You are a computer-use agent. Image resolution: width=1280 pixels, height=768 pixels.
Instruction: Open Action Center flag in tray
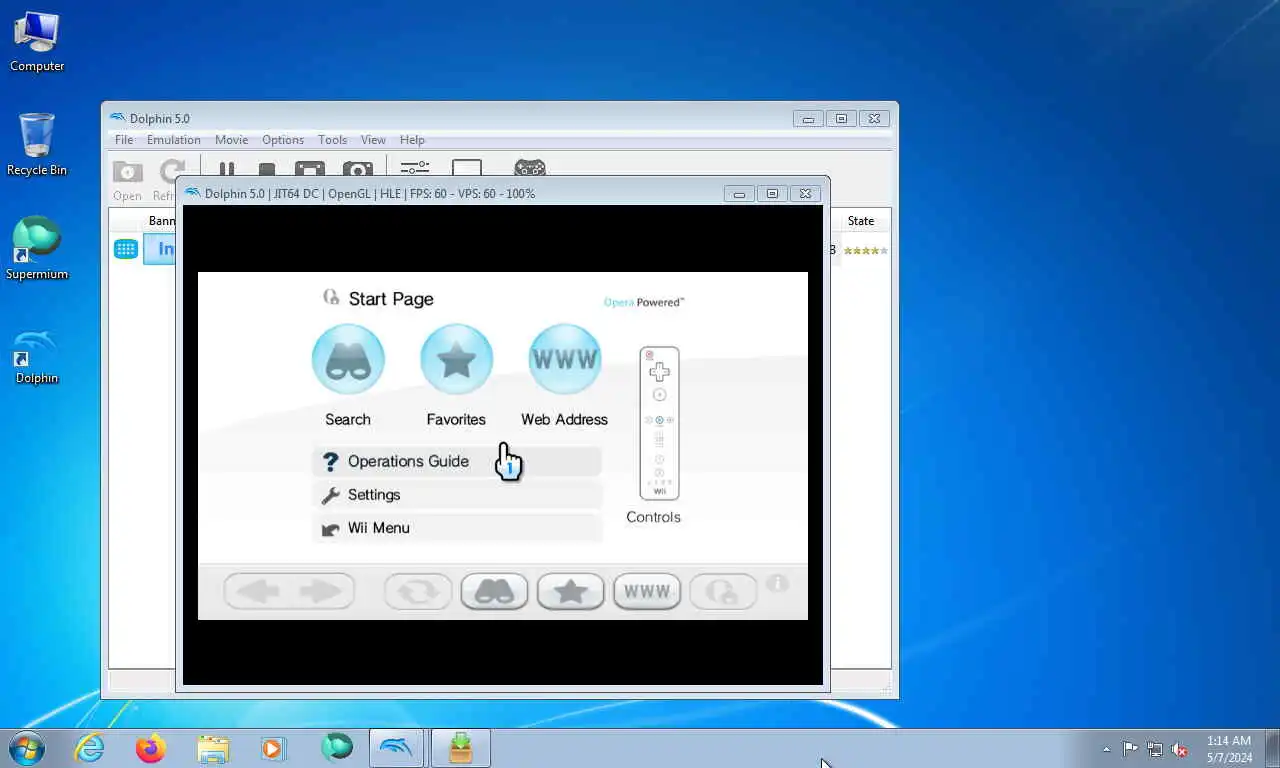click(1130, 749)
